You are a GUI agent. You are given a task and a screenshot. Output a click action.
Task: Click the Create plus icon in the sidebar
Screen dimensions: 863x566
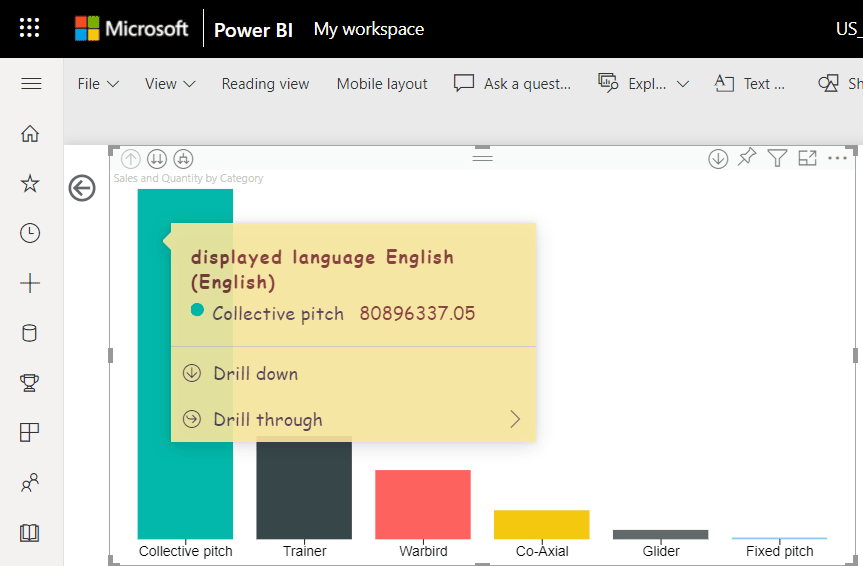click(30, 283)
